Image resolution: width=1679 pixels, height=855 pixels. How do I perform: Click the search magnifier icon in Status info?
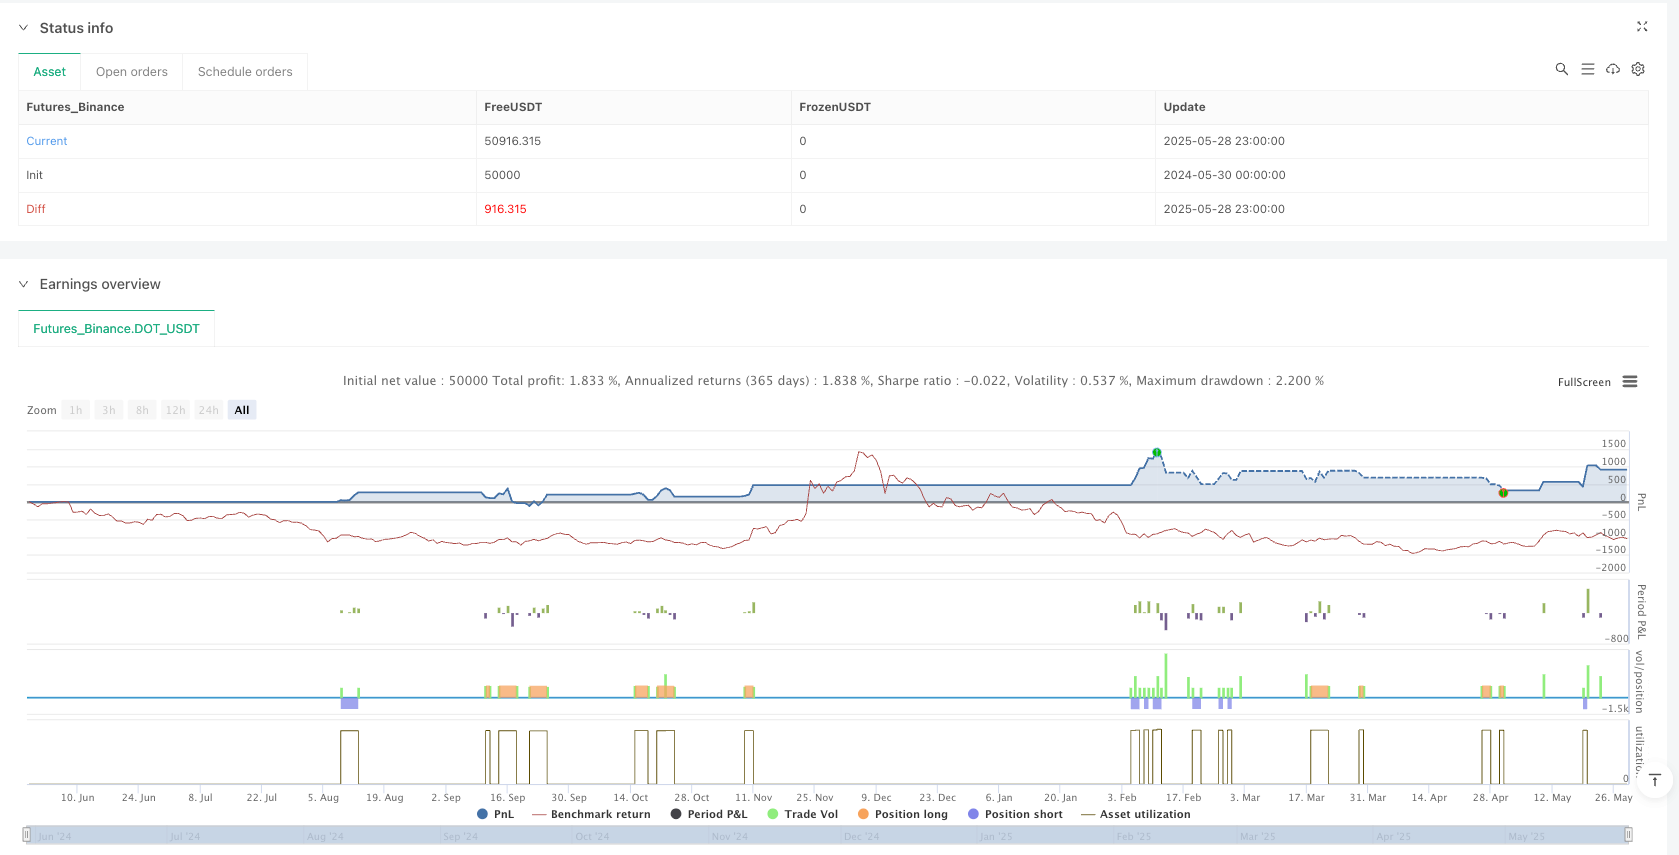tap(1561, 69)
